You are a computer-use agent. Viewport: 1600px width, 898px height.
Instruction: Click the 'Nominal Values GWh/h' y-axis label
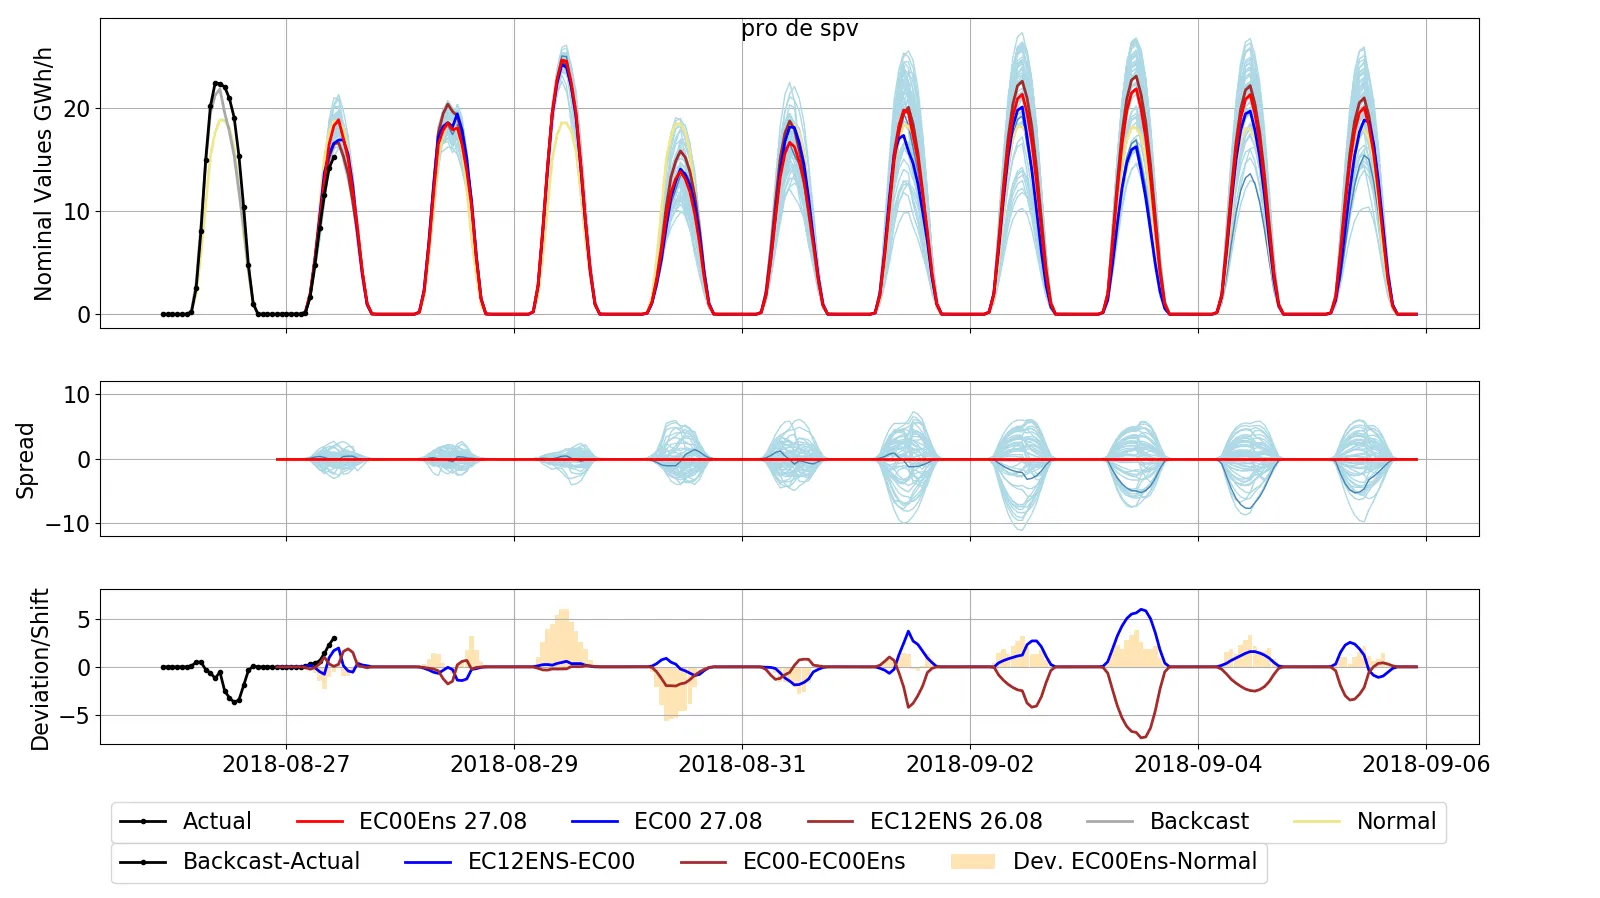(43, 174)
